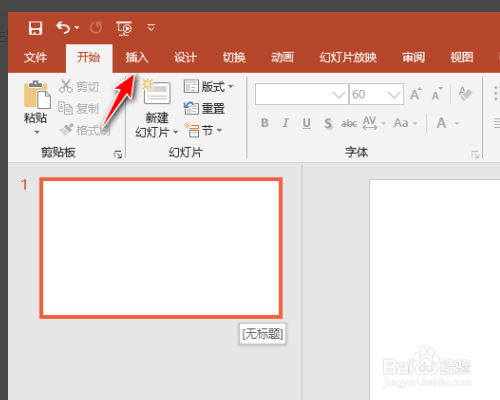500x400 pixels.
Task: Save the presentation with the disk icon
Action: tap(35, 28)
